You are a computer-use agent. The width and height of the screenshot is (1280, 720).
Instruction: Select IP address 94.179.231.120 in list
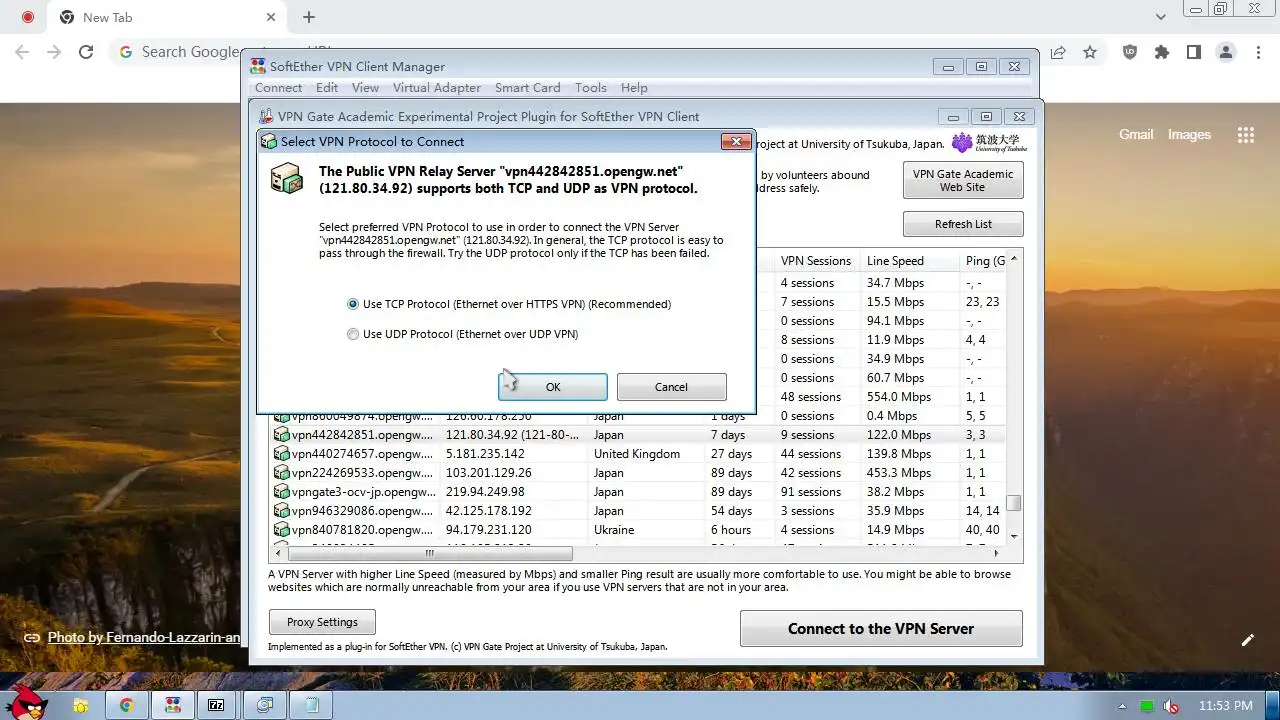pos(489,530)
